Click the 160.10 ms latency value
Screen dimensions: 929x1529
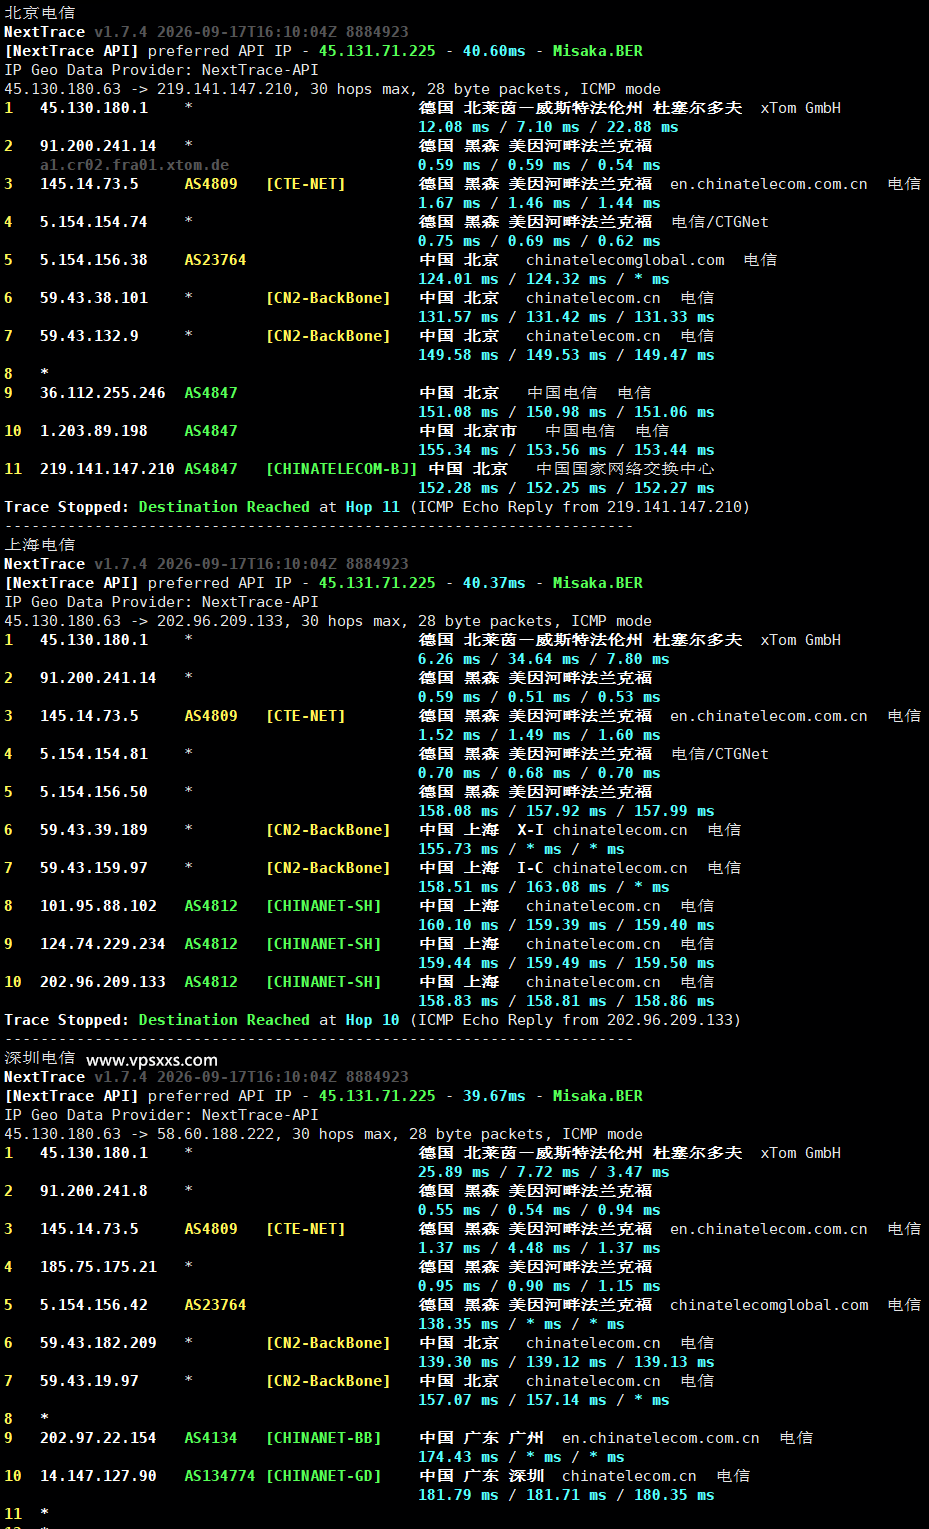point(458,925)
